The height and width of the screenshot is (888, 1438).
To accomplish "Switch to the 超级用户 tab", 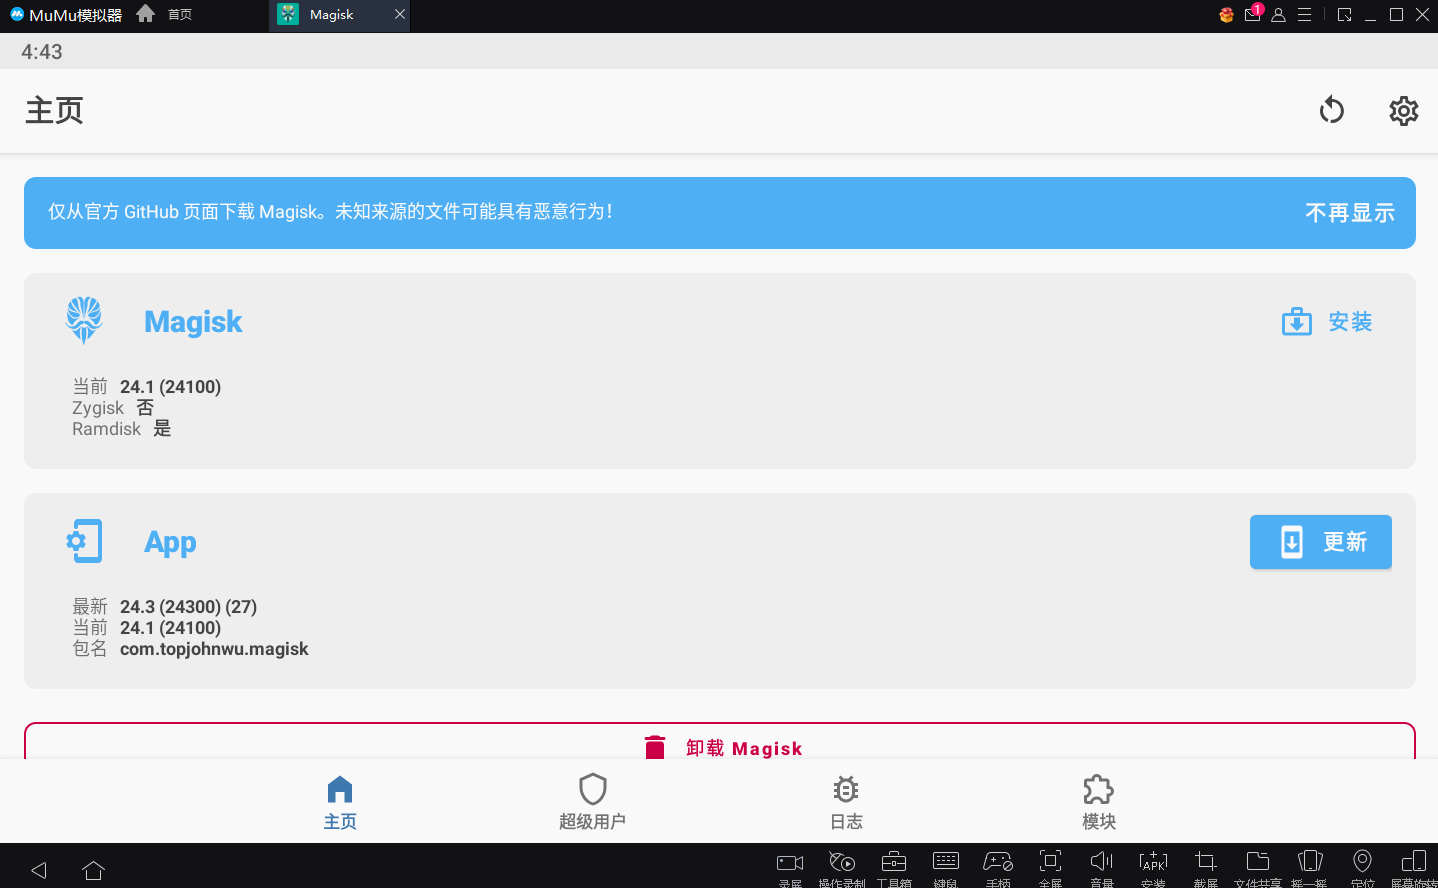I will 592,800.
